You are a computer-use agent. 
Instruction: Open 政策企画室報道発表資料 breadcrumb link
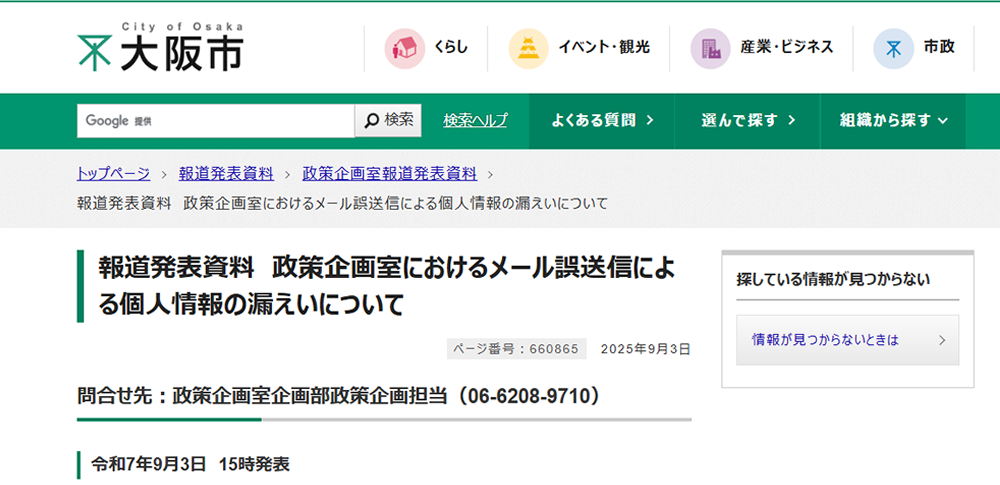(x=390, y=173)
